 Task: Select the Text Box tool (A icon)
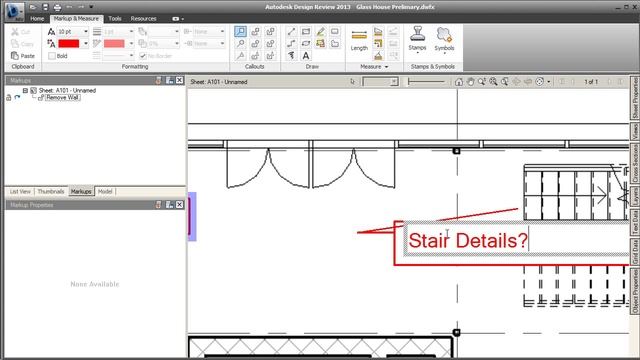pyautogui.click(x=306, y=56)
